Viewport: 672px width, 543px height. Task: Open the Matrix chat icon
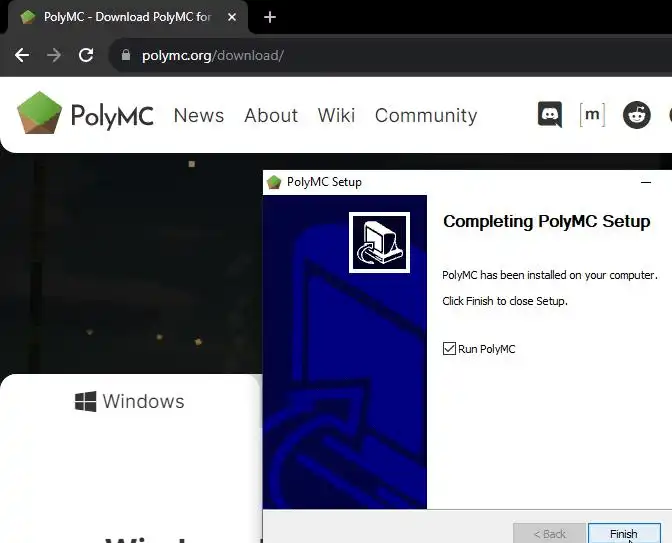click(592, 114)
